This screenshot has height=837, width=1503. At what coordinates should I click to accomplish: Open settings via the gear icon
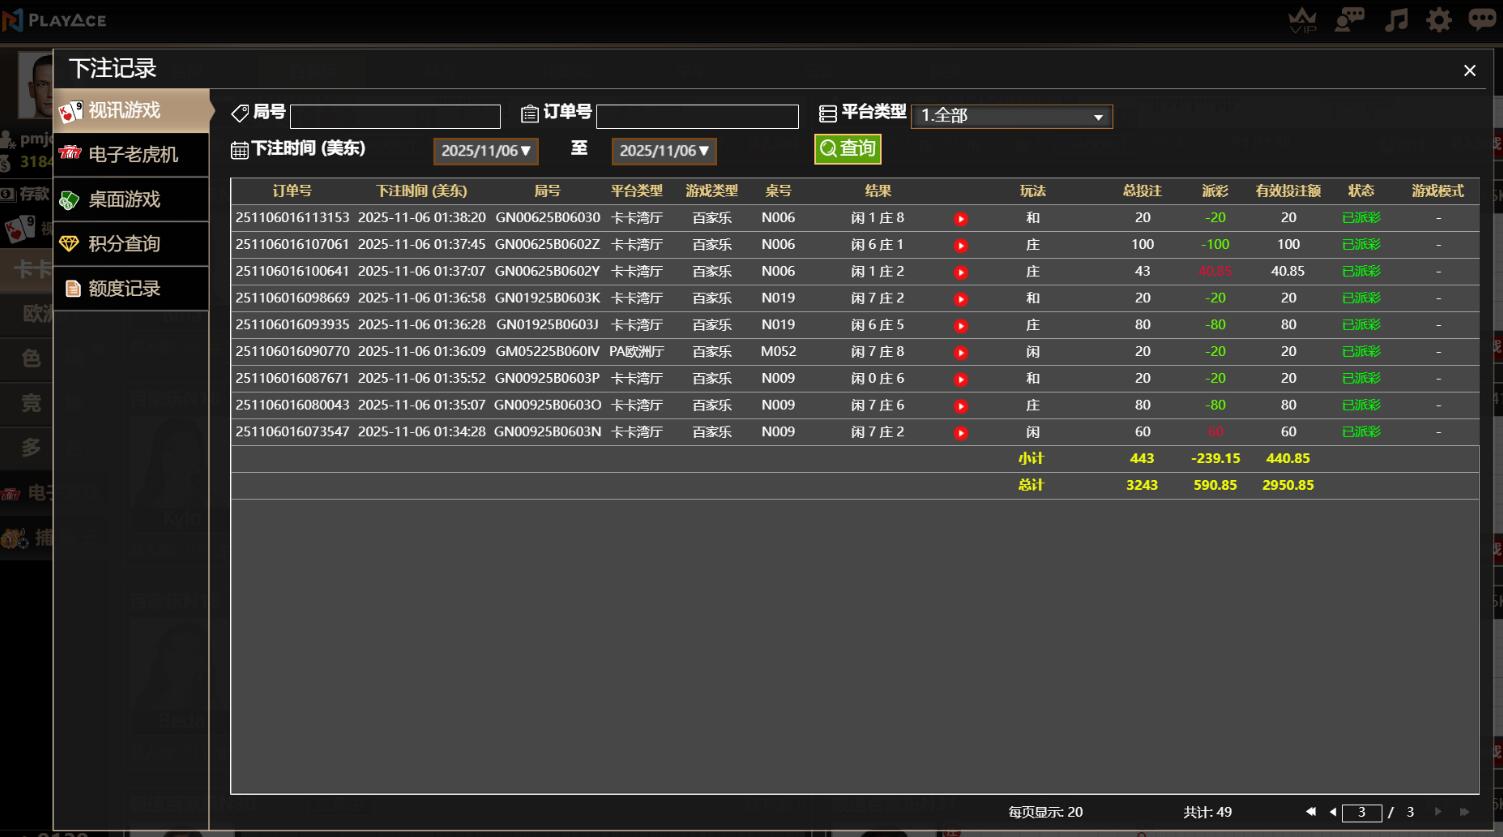coord(1439,20)
